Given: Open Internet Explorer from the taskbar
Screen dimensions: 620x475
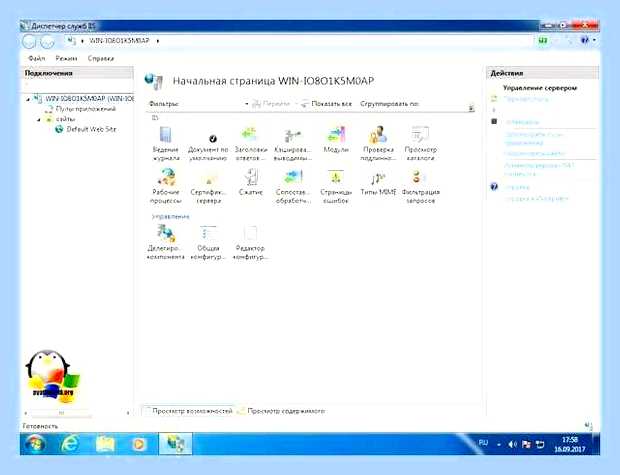Looking at the screenshot, I should 69,444.
